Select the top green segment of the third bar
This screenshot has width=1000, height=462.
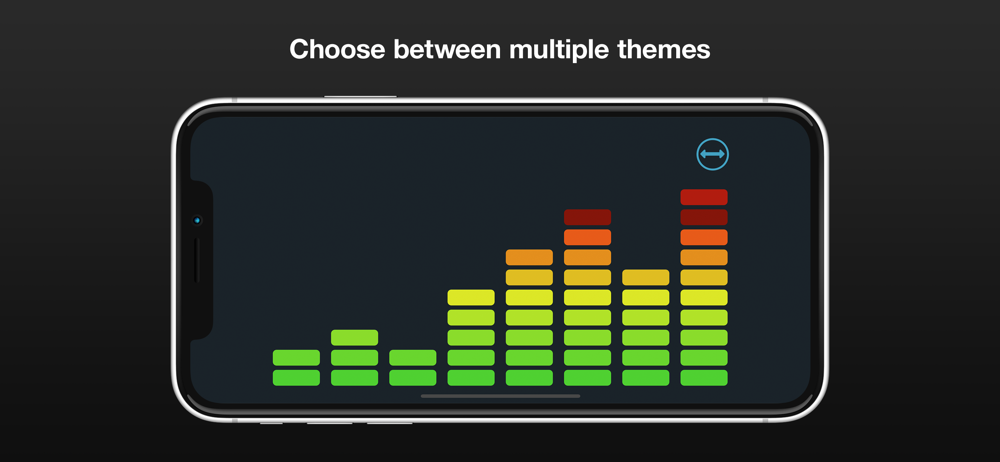(x=412, y=357)
